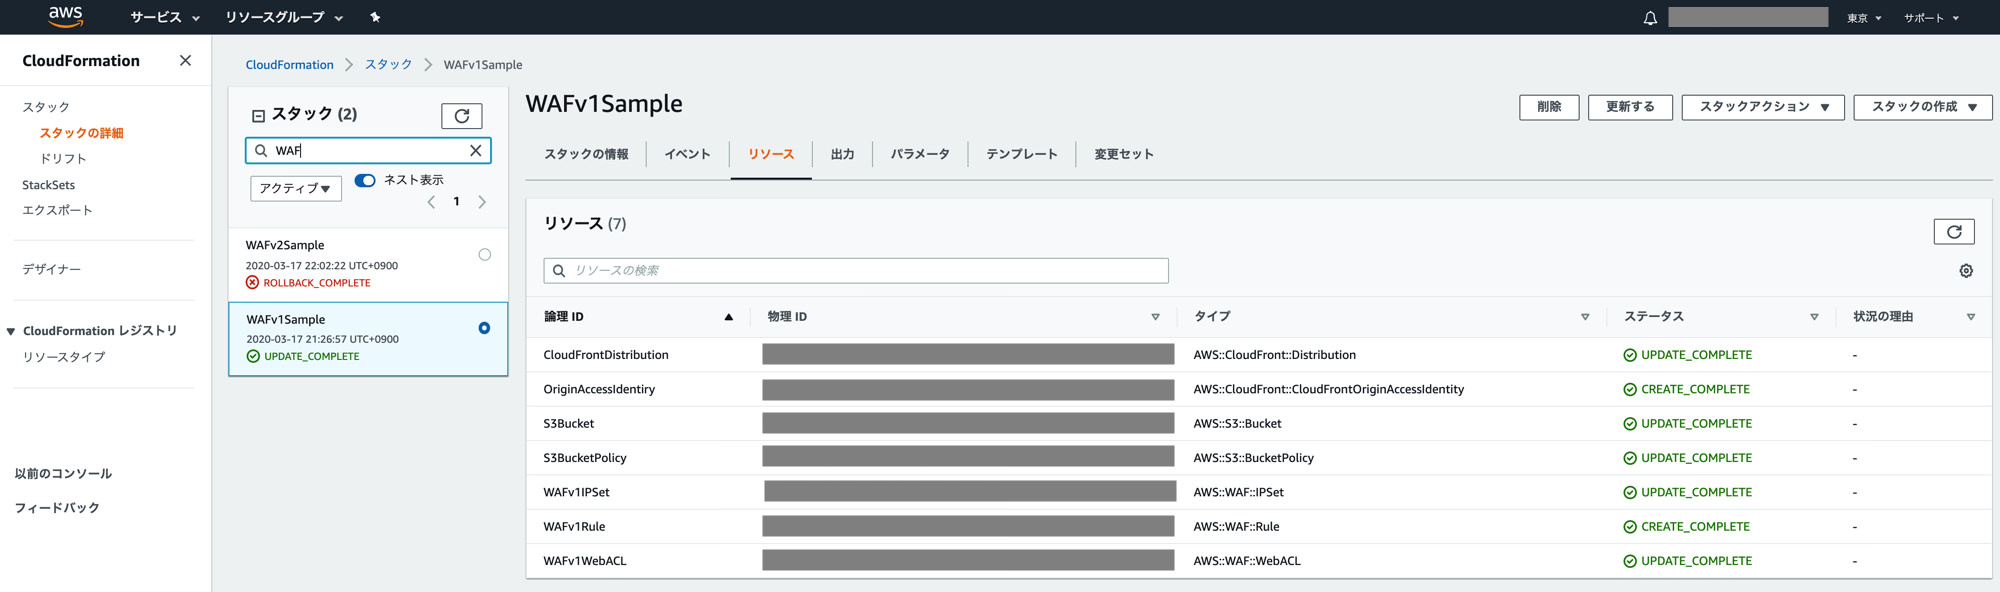This screenshot has height=592, width=2000.
Task: Select the WAFv1Sample stack radio button
Action: click(x=485, y=328)
